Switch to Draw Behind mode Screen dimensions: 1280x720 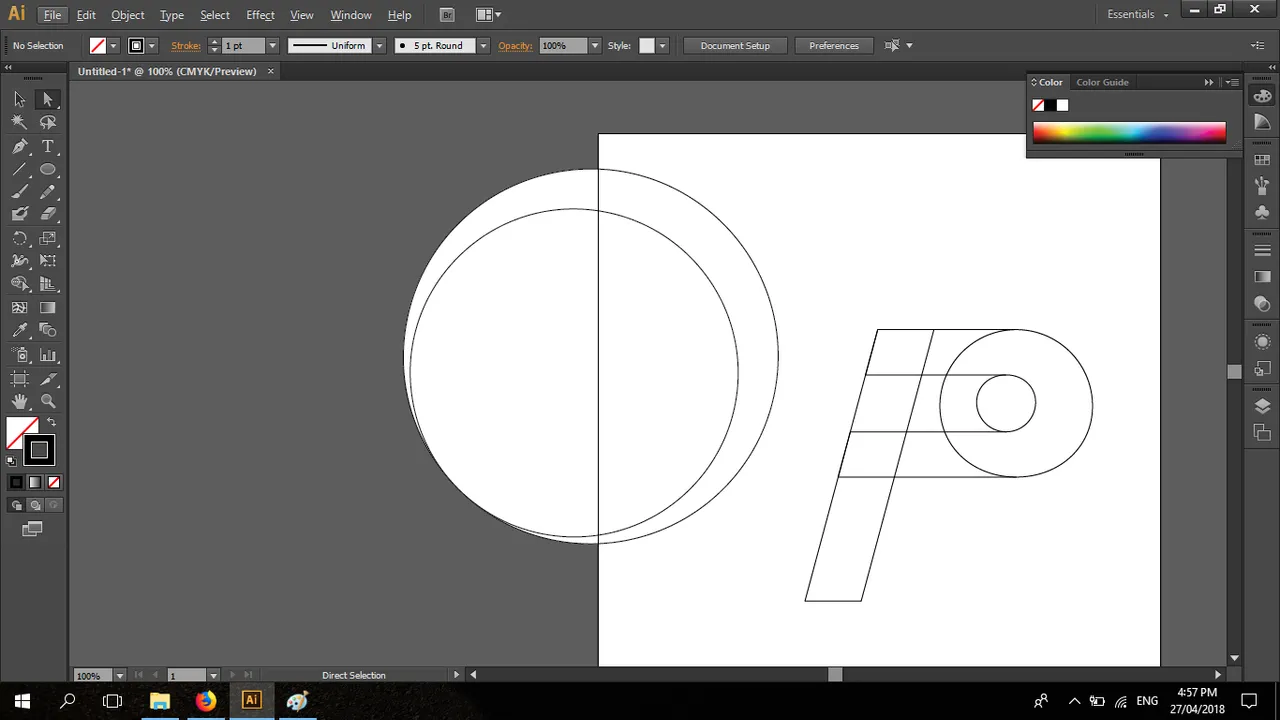(35, 505)
